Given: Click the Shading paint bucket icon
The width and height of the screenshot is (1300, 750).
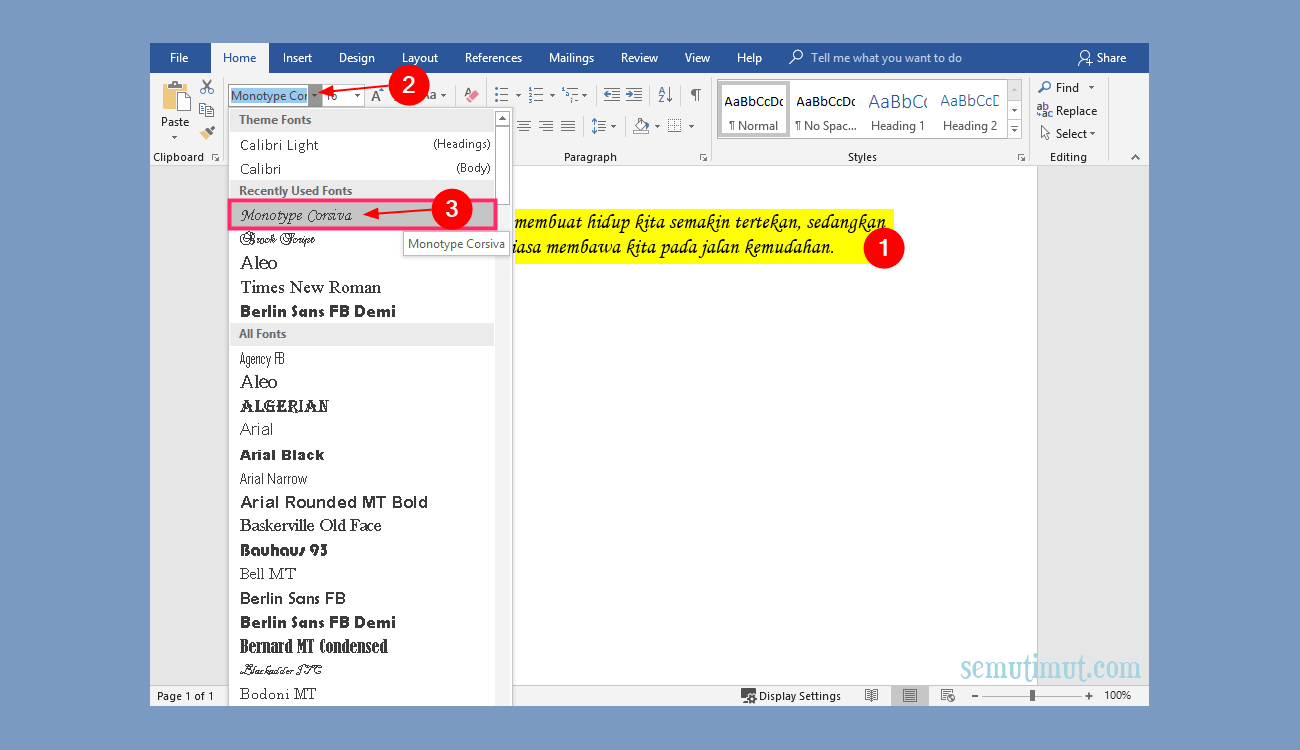Looking at the screenshot, I should point(641,126).
